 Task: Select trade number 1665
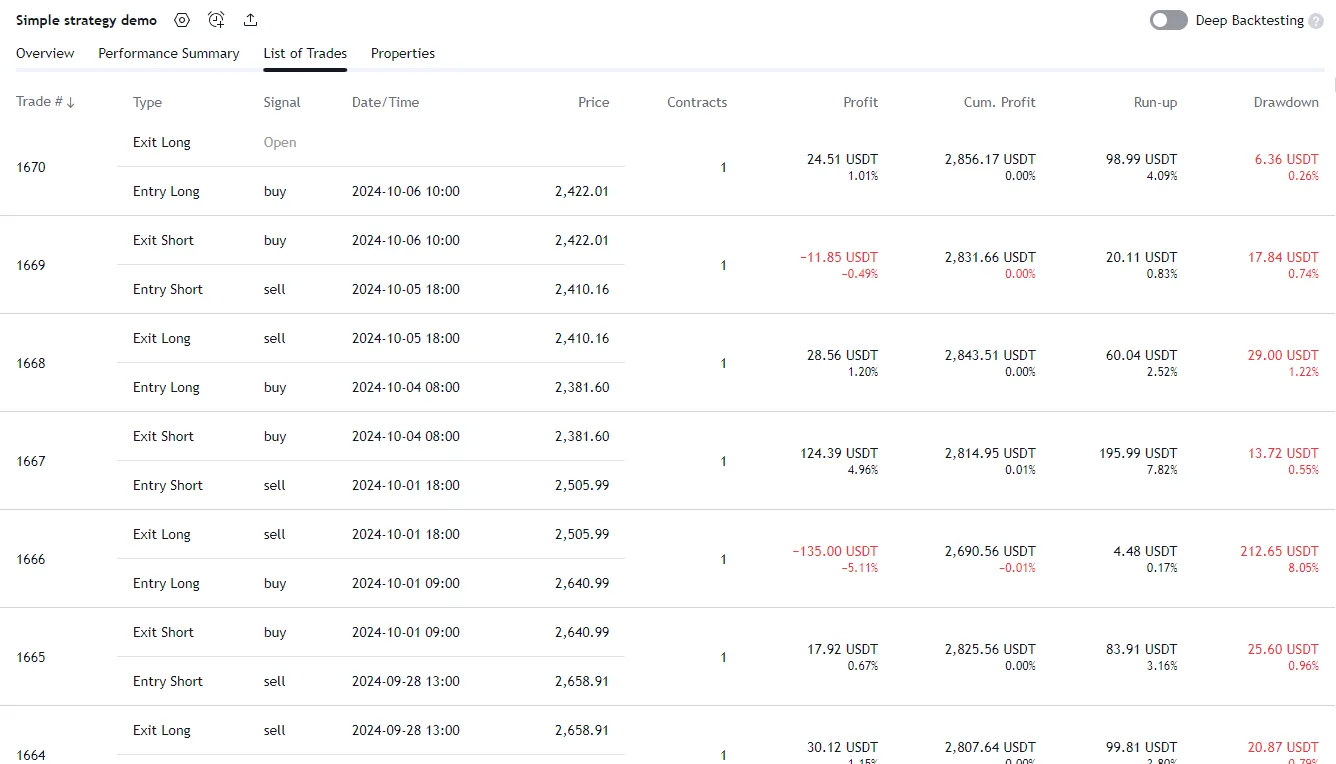coord(31,657)
